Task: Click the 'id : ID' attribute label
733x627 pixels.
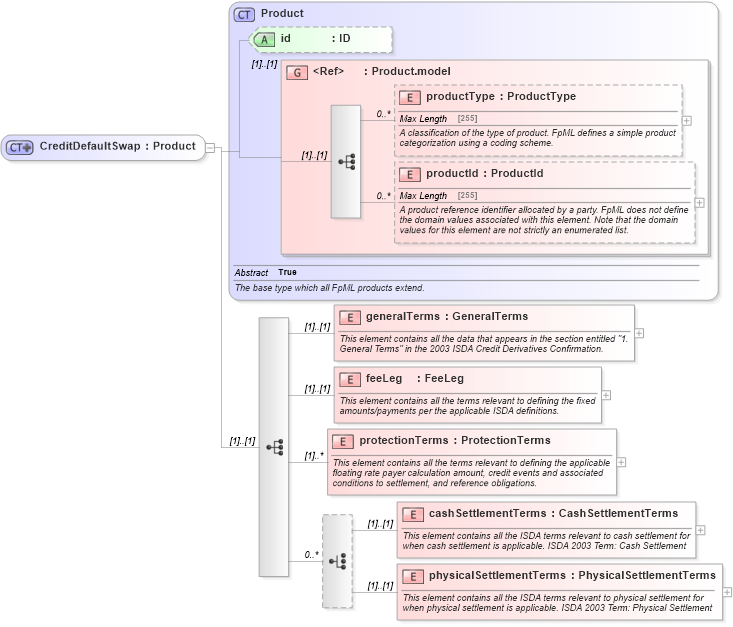Action: (x=315, y=38)
